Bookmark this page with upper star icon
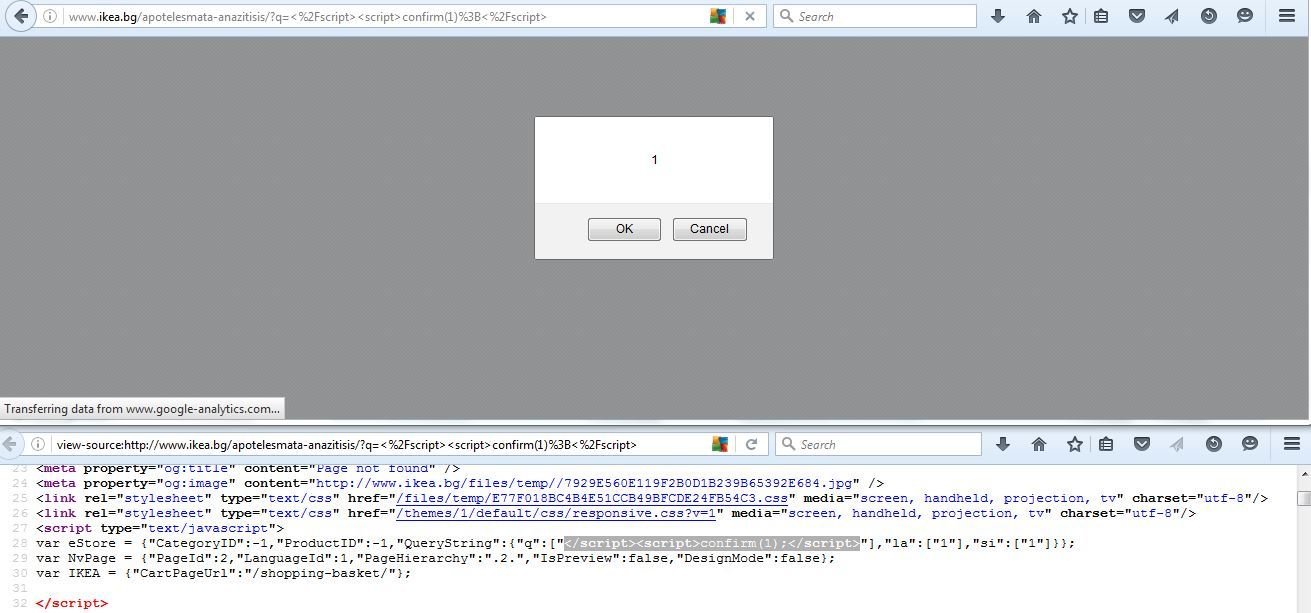1311x613 pixels. click(x=1070, y=16)
